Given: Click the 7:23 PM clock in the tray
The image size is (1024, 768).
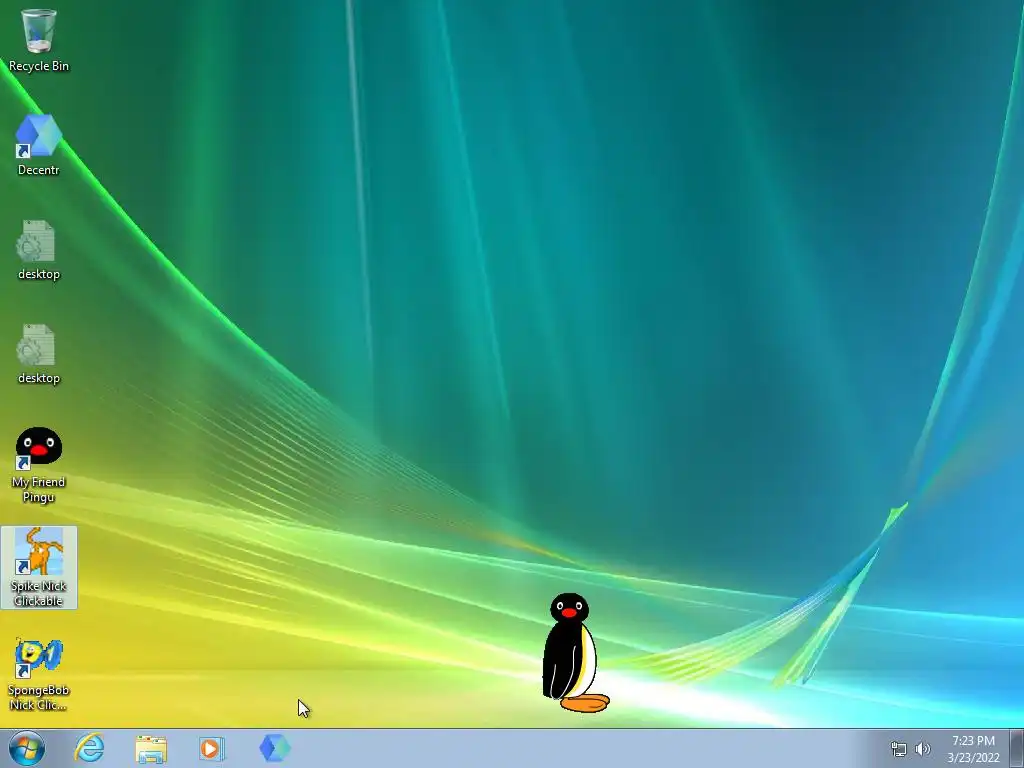Looking at the screenshot, I should pyautogui.click(x=973, y=749).
